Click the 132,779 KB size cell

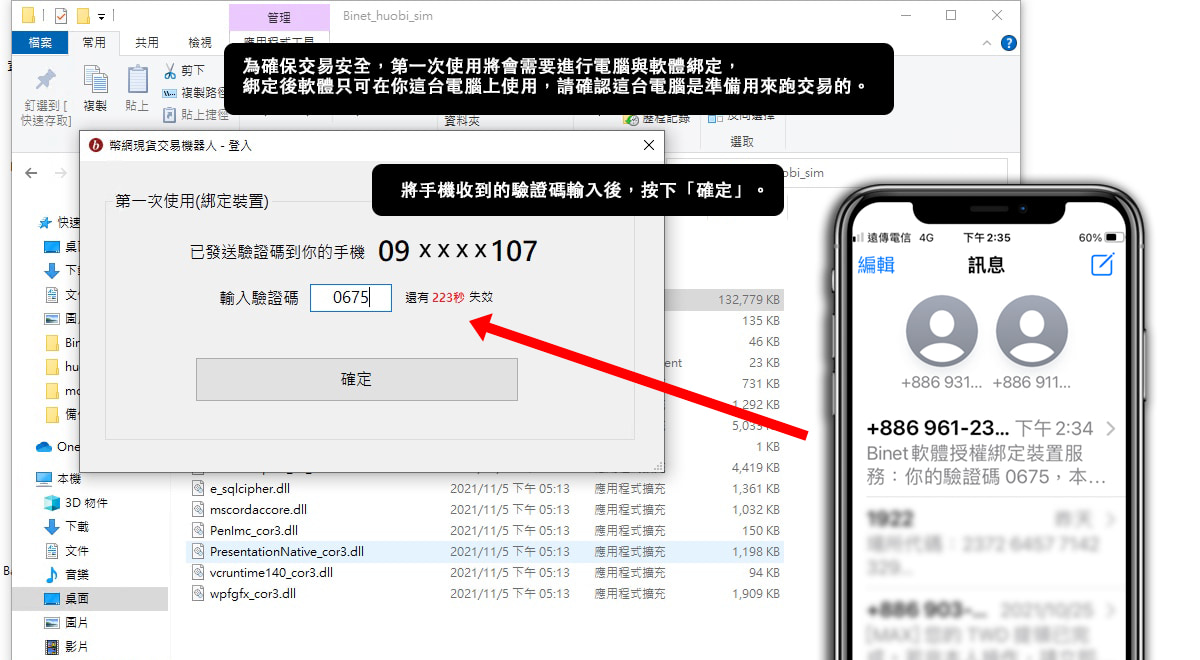[749, 300]
